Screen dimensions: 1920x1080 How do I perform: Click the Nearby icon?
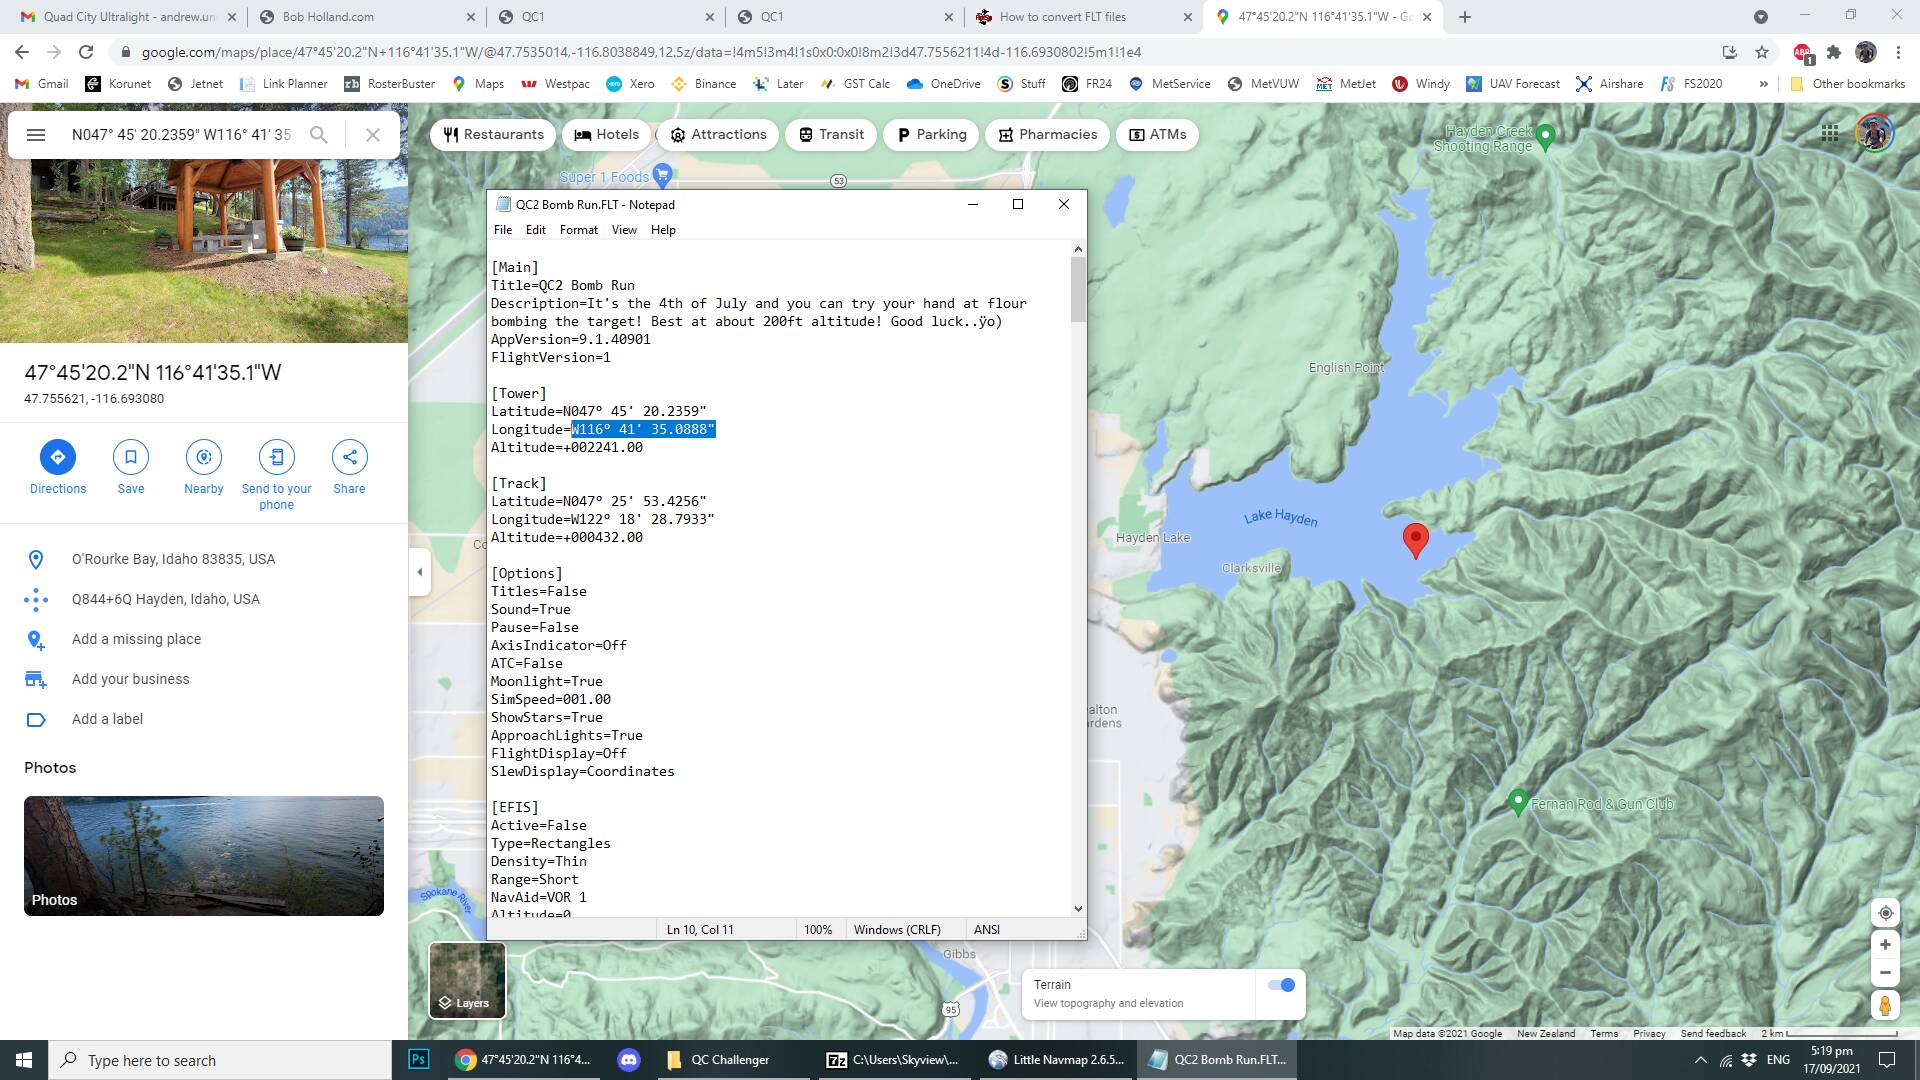204,457
